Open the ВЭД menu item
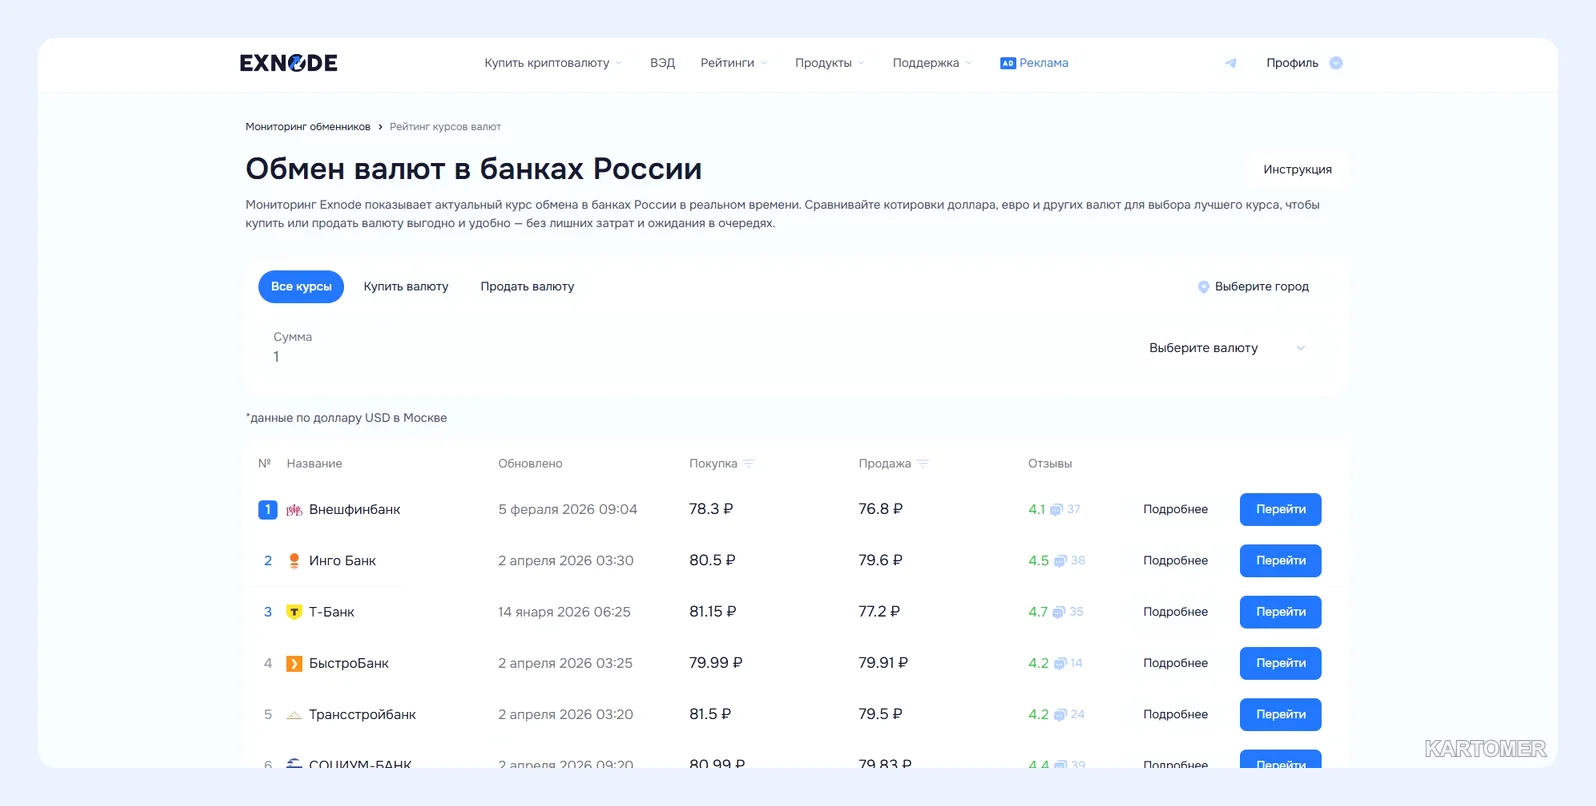This screenshot has height=806, width=1596. pyautogui.click(x=662, y=63)
